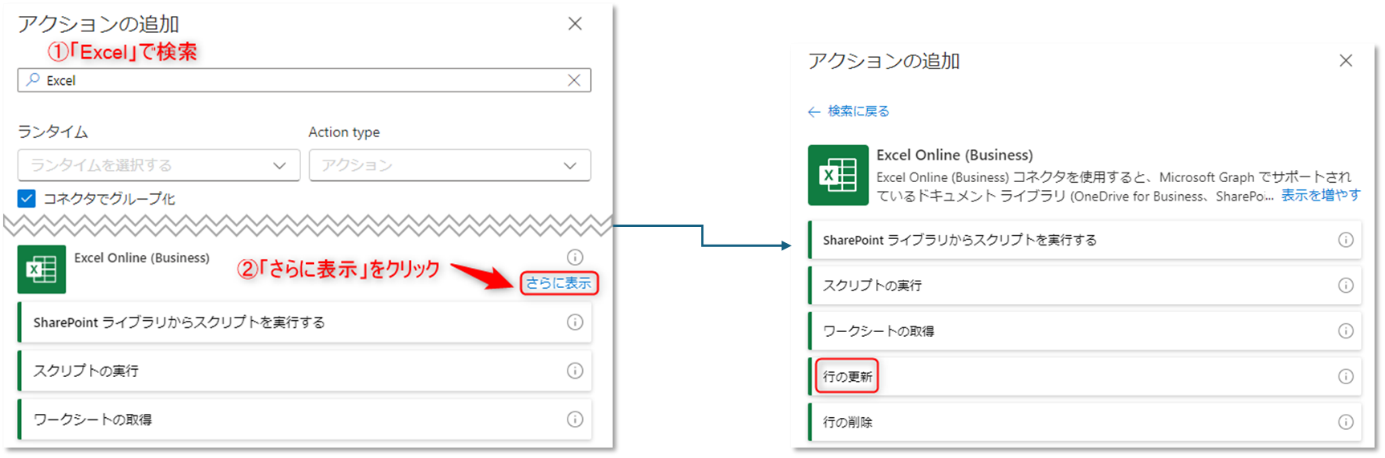Toggle the コネクタでグループ化 checkbox
Viewport: 1385px width, 458px height.
click(x=27, y=198)
